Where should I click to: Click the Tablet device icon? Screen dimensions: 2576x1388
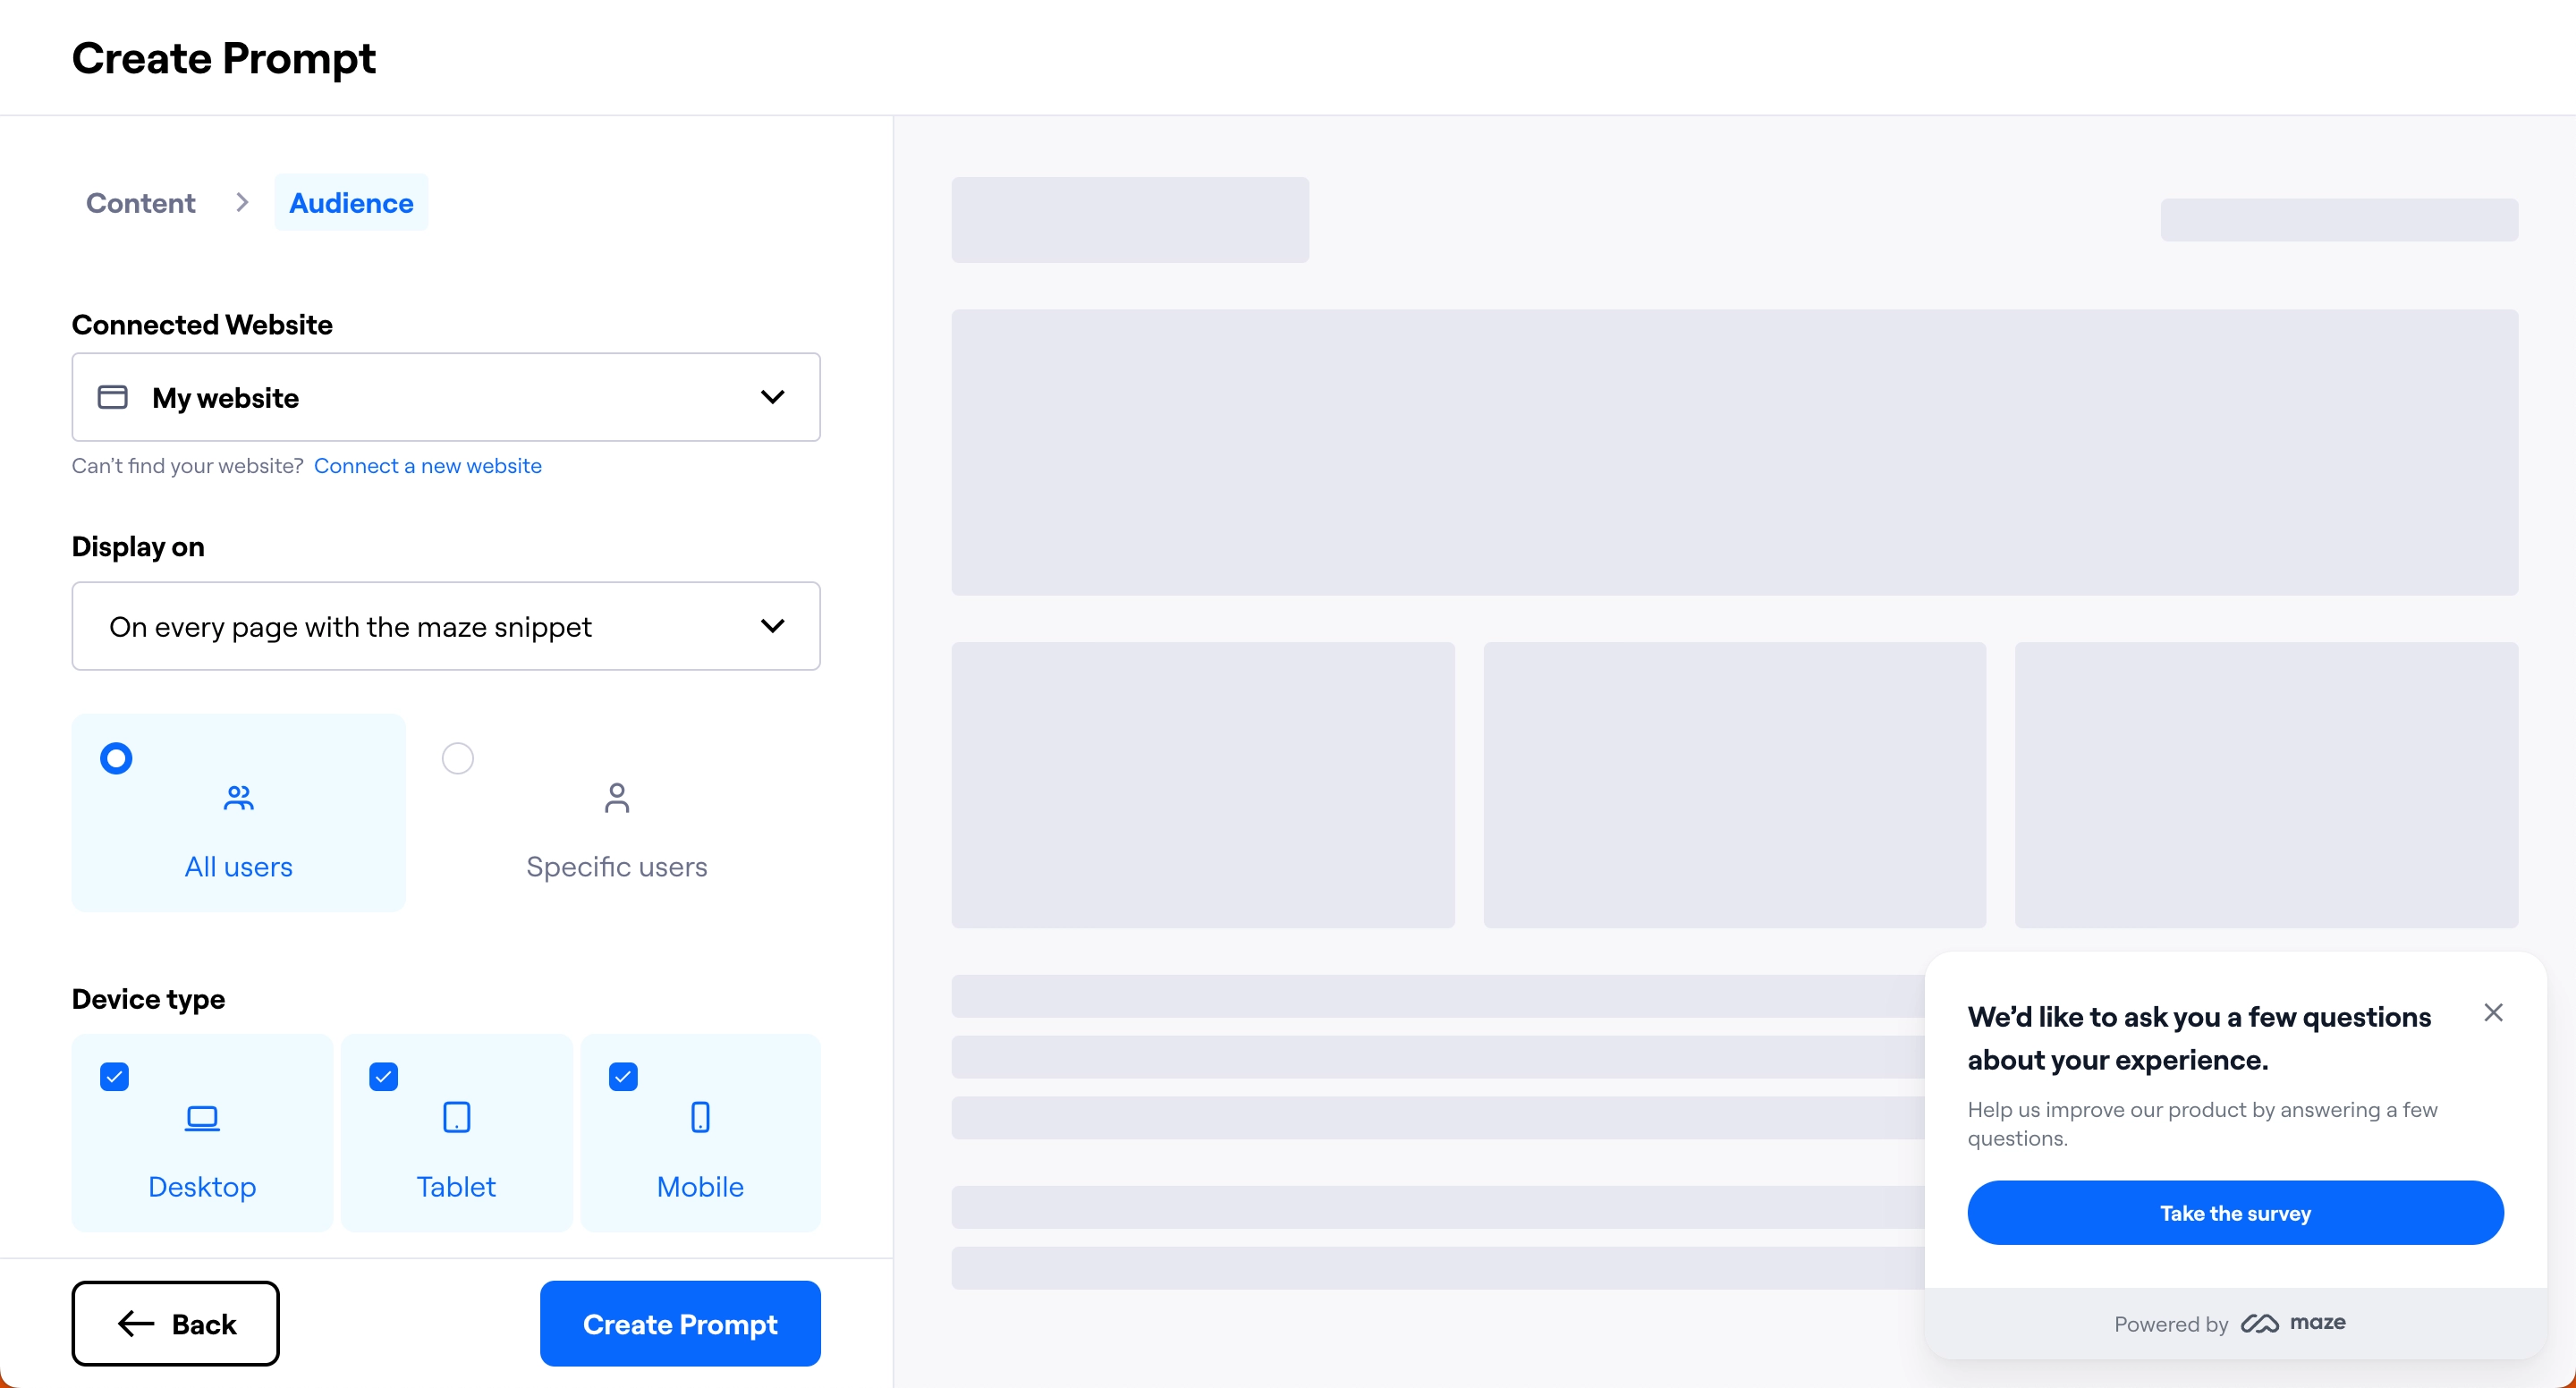[x=455, y=1117]
